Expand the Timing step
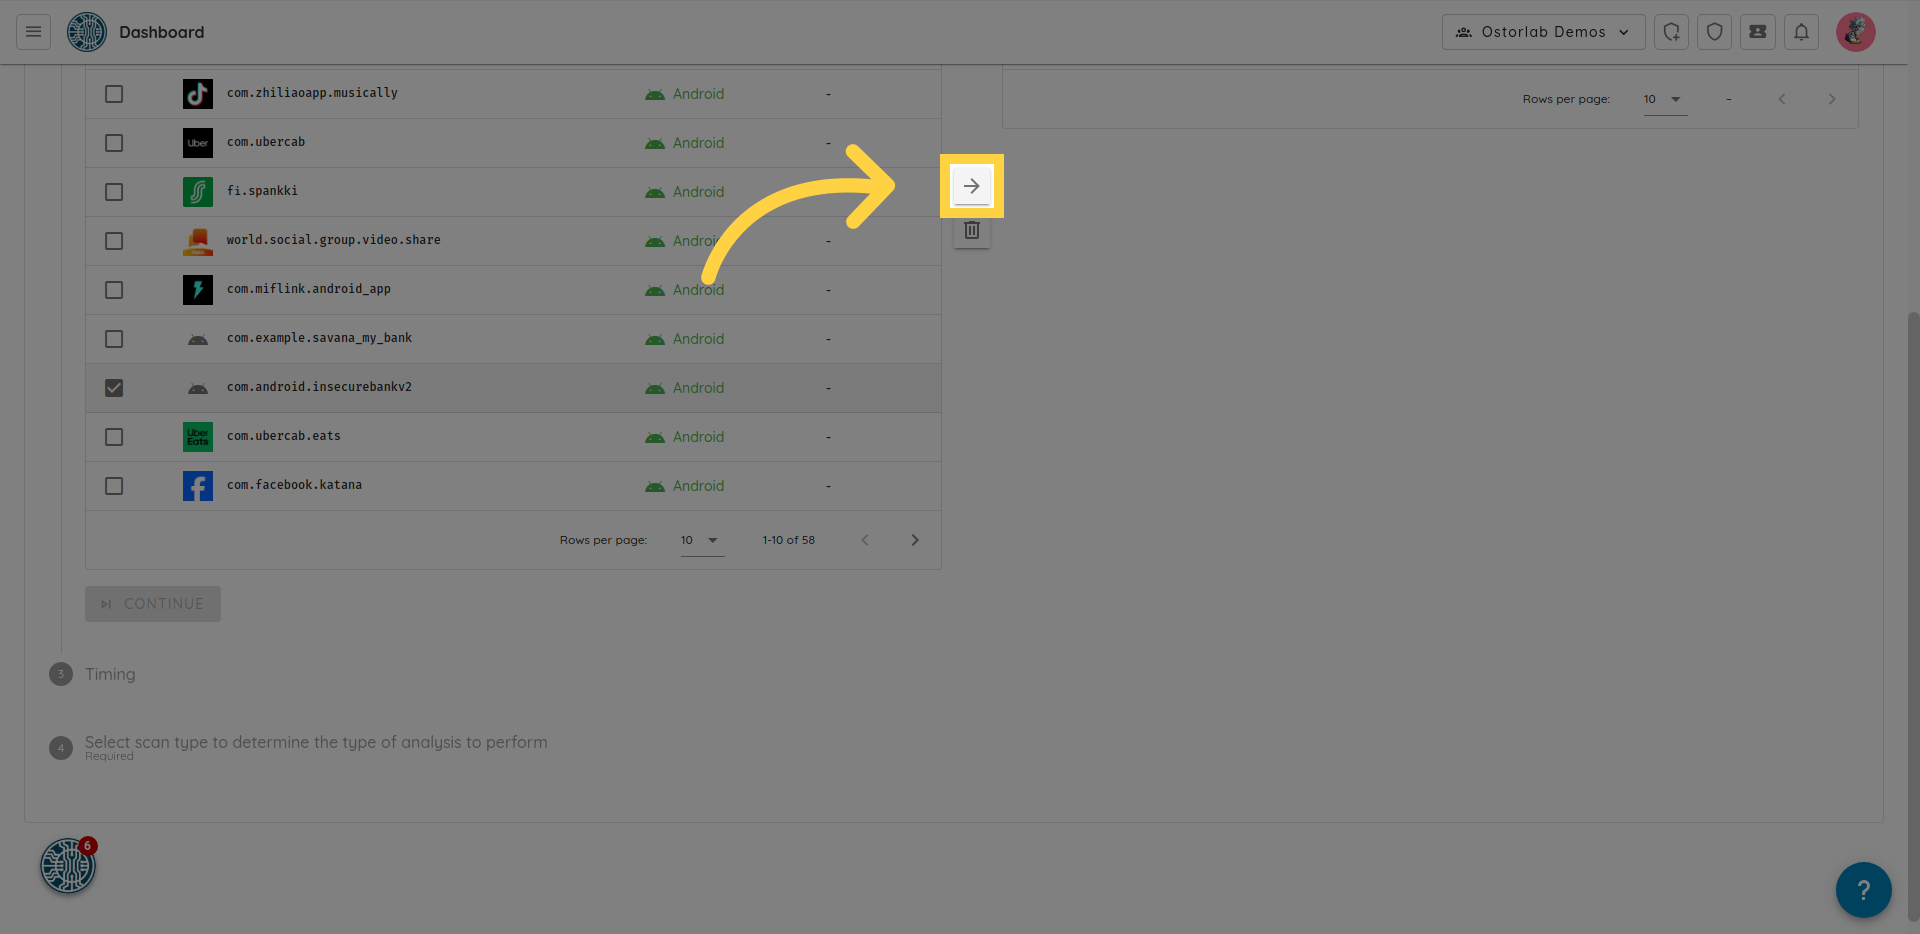 (x=110, y=674)
